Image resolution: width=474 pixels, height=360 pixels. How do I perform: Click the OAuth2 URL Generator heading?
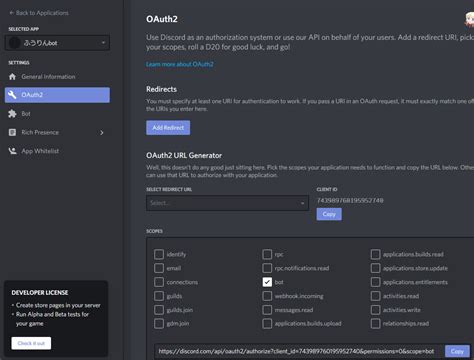[x=184, y=155]
